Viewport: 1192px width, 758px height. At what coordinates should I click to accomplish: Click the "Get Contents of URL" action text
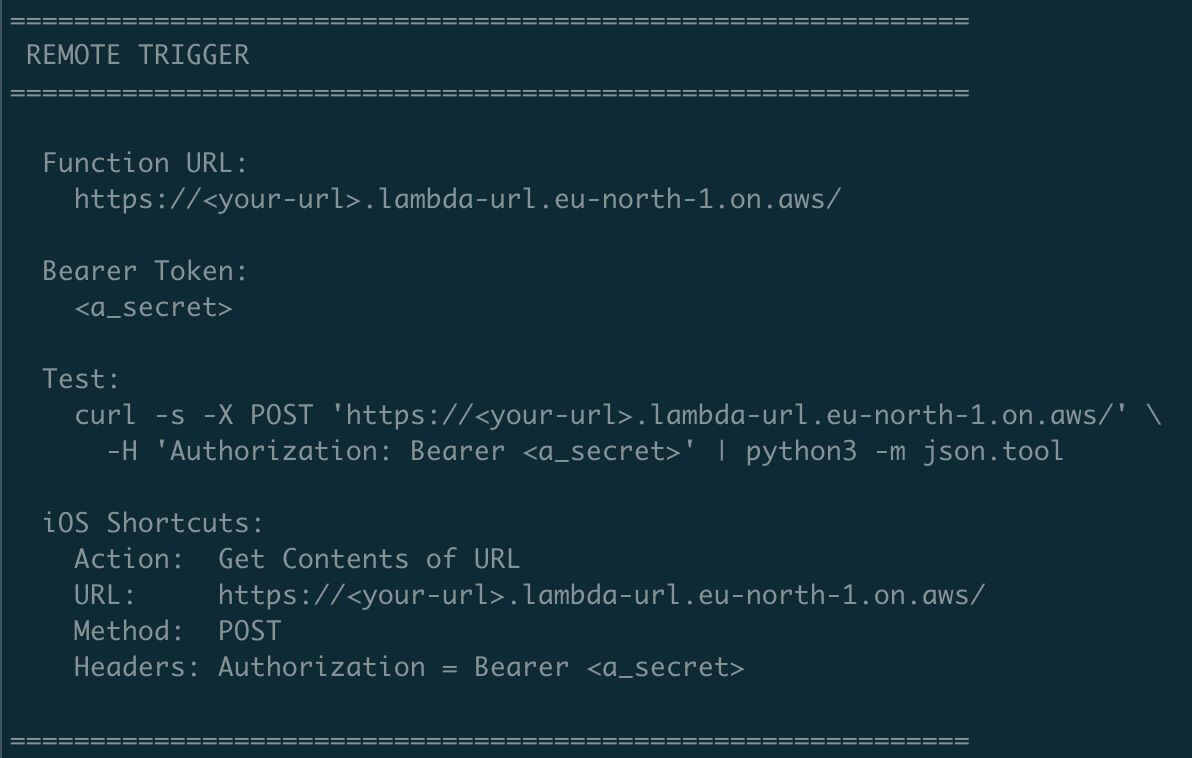point(369,559)
